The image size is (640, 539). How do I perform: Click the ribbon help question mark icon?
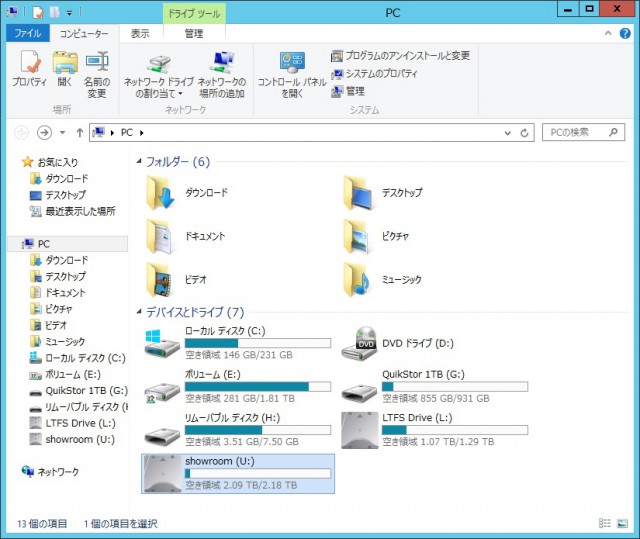pyautogui.click(x=627, y=33)
